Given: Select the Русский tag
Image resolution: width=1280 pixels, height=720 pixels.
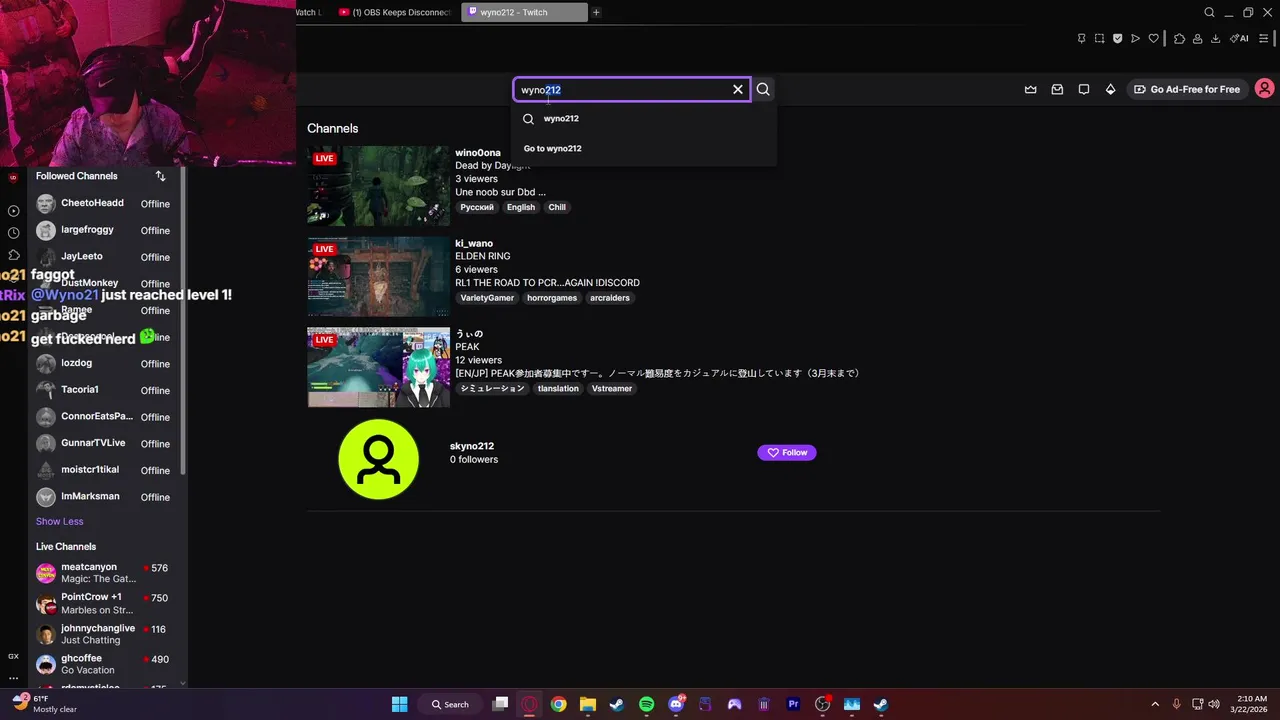Looking at the screenshot, I should [477, 207].
